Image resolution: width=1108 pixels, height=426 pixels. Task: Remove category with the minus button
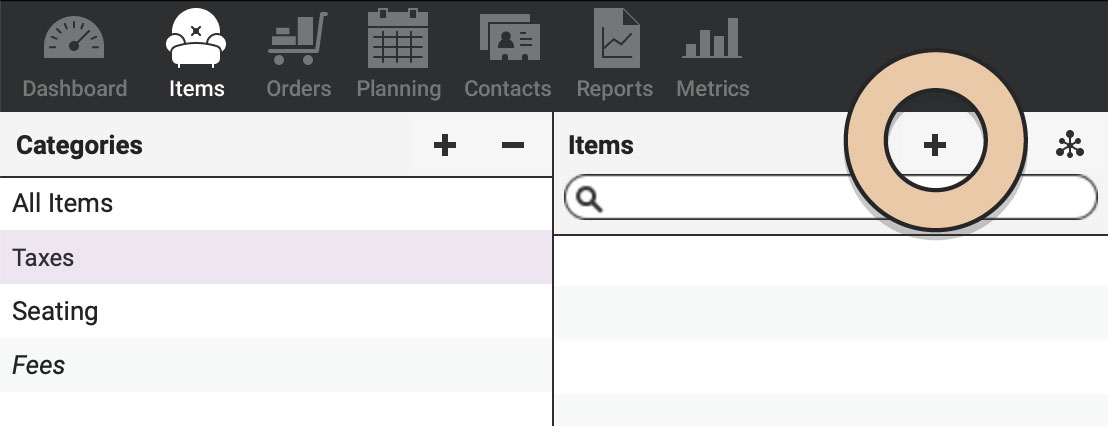point(513,146)
